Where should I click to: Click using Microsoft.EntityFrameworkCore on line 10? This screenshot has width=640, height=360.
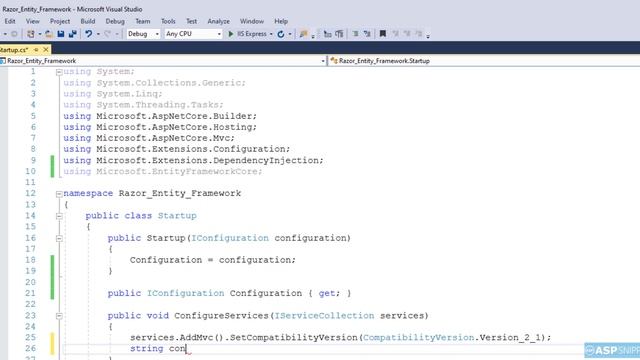pos(162,171)
